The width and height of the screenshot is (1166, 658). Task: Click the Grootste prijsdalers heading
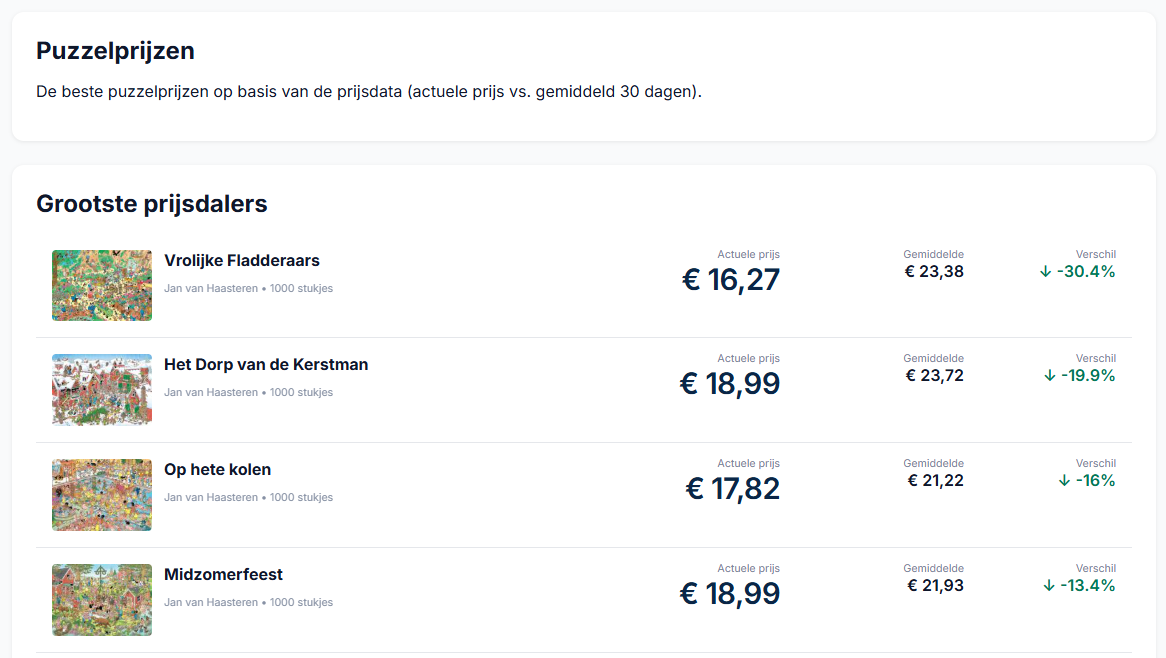tap(152, 204)
